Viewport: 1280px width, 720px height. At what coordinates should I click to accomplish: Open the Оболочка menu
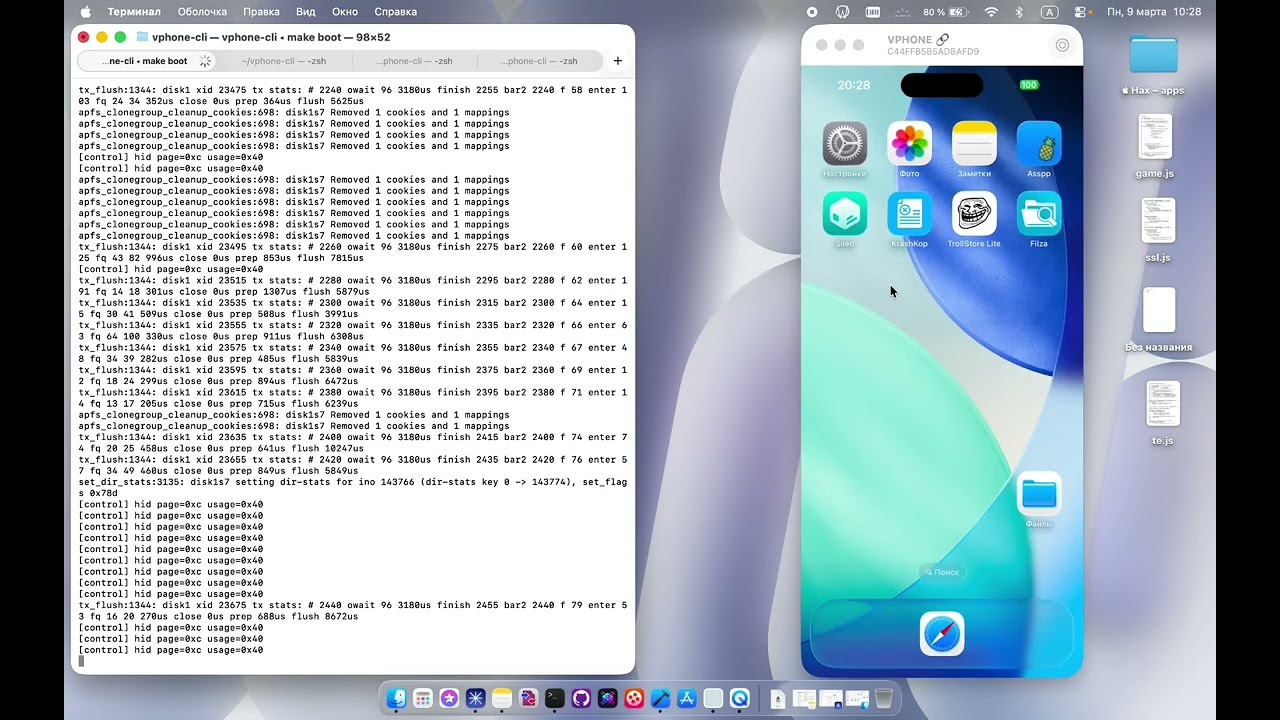pyautogui.click(x=202, y=12)
